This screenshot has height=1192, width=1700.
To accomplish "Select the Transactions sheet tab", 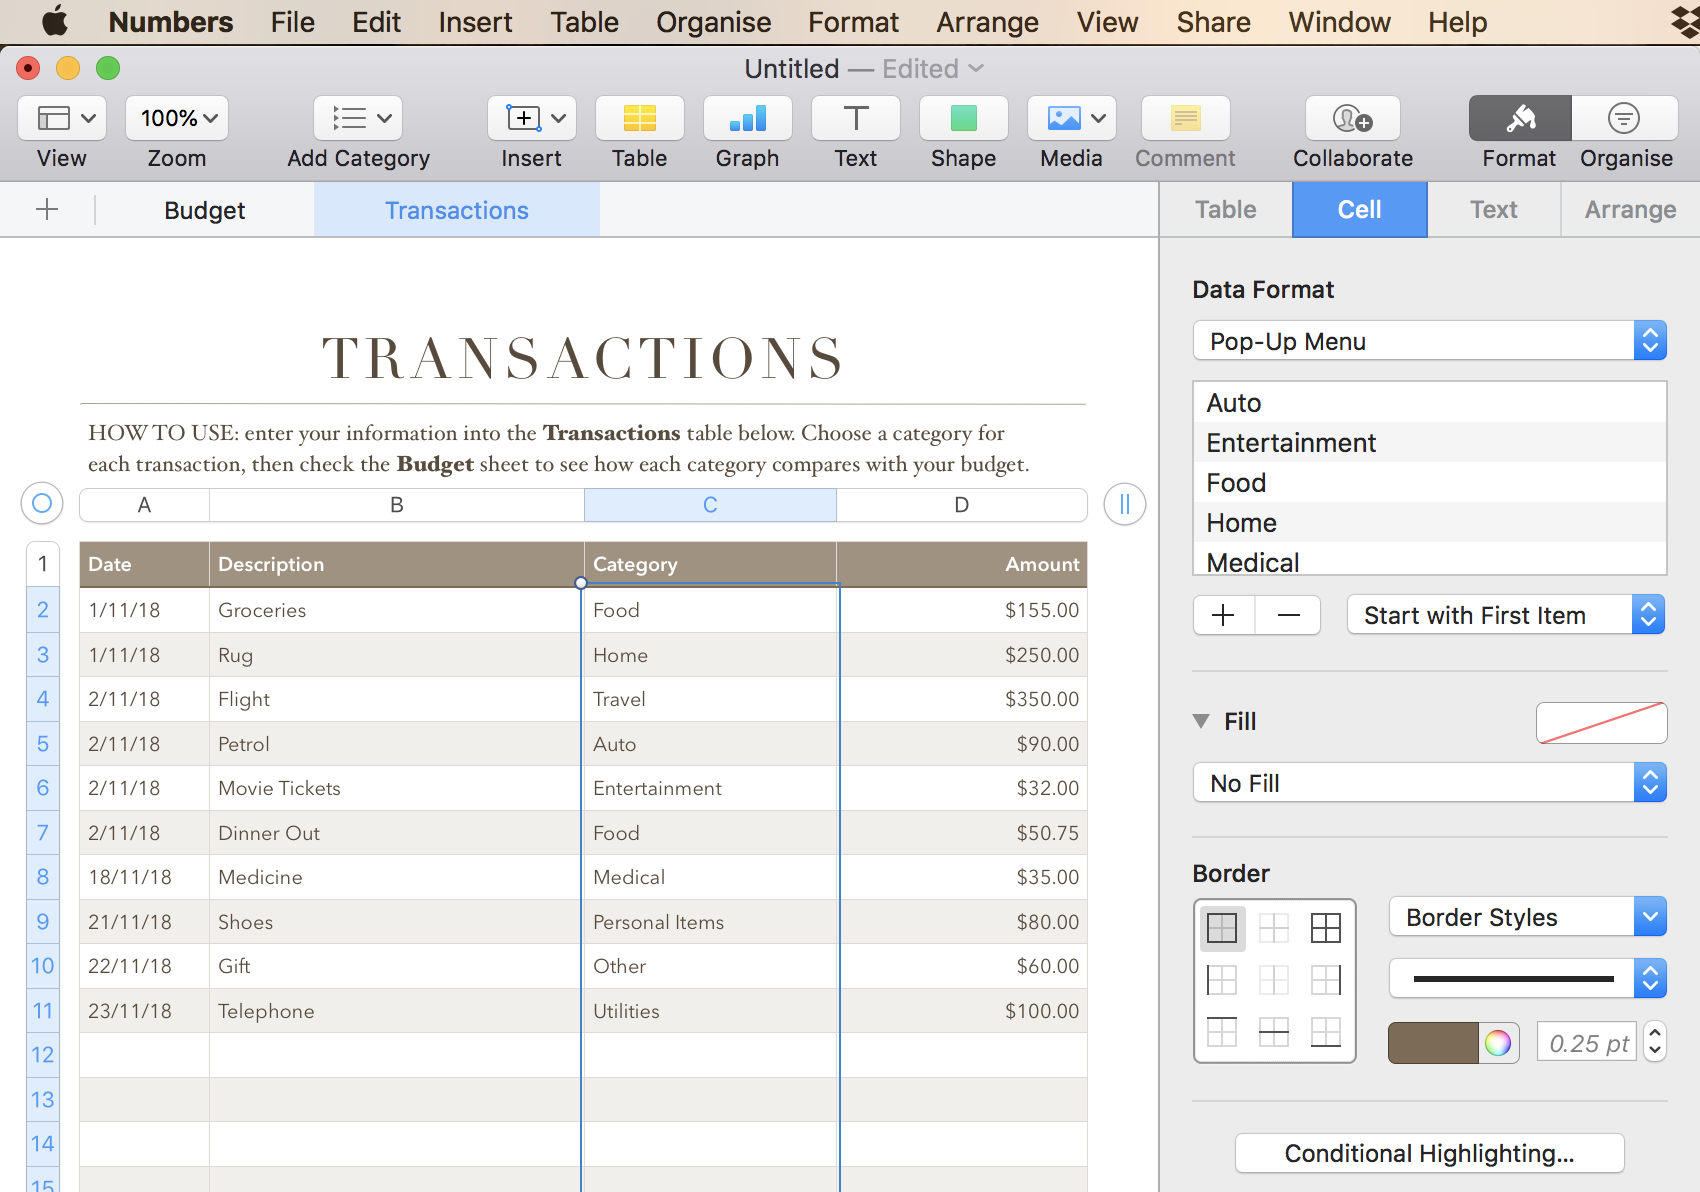I will pyautogui.click(x=457, y=210).
